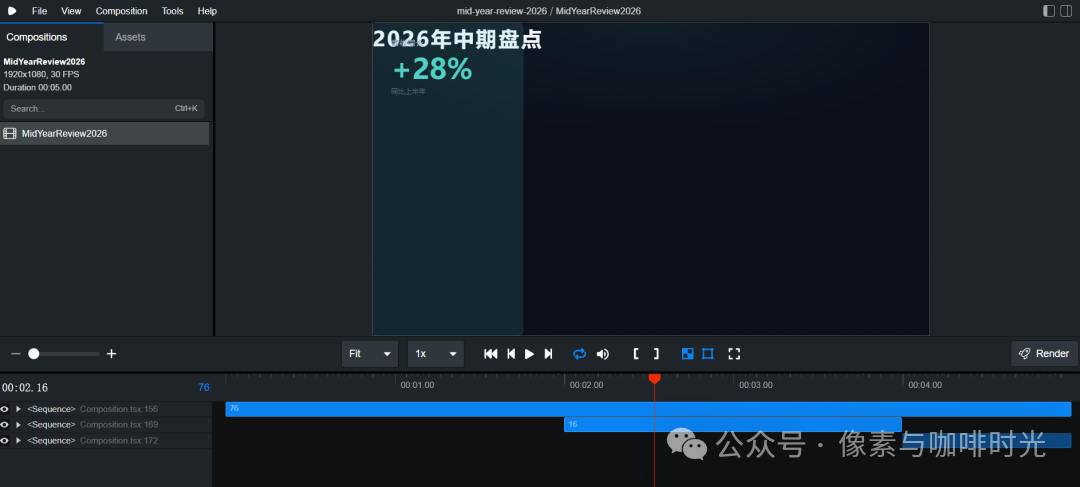Image resolution: width=1080 pixels, height=487 pixels.
Task: Toggle the canvas outline frame icon
Action: point(707,354)
